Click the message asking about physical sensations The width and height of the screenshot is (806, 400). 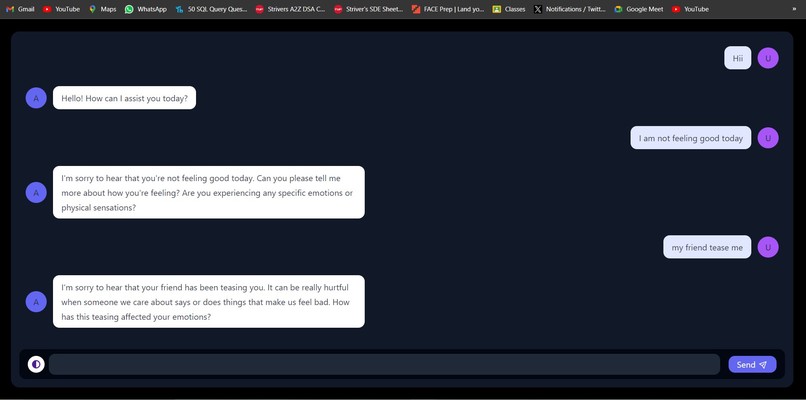click(209, 192)
